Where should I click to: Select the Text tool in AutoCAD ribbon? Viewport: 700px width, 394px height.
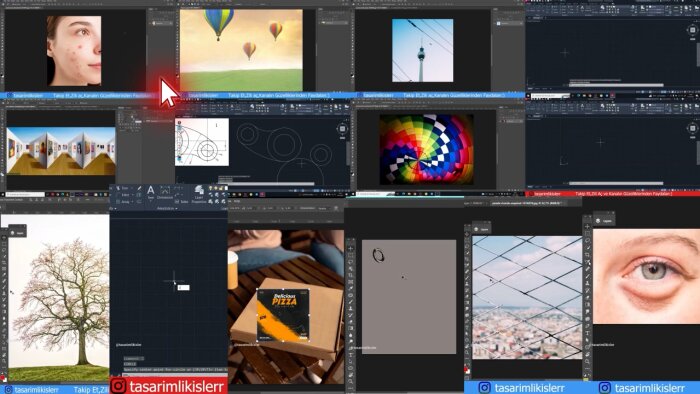pyautogui.click(x=150, y=192)
